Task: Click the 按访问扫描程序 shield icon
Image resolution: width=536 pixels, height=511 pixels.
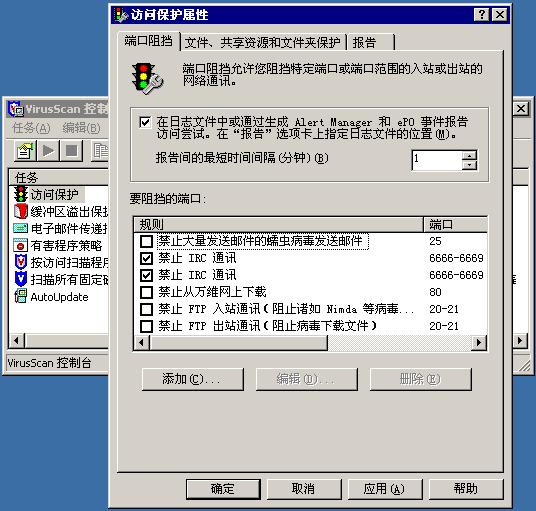Action: point(21,262)
